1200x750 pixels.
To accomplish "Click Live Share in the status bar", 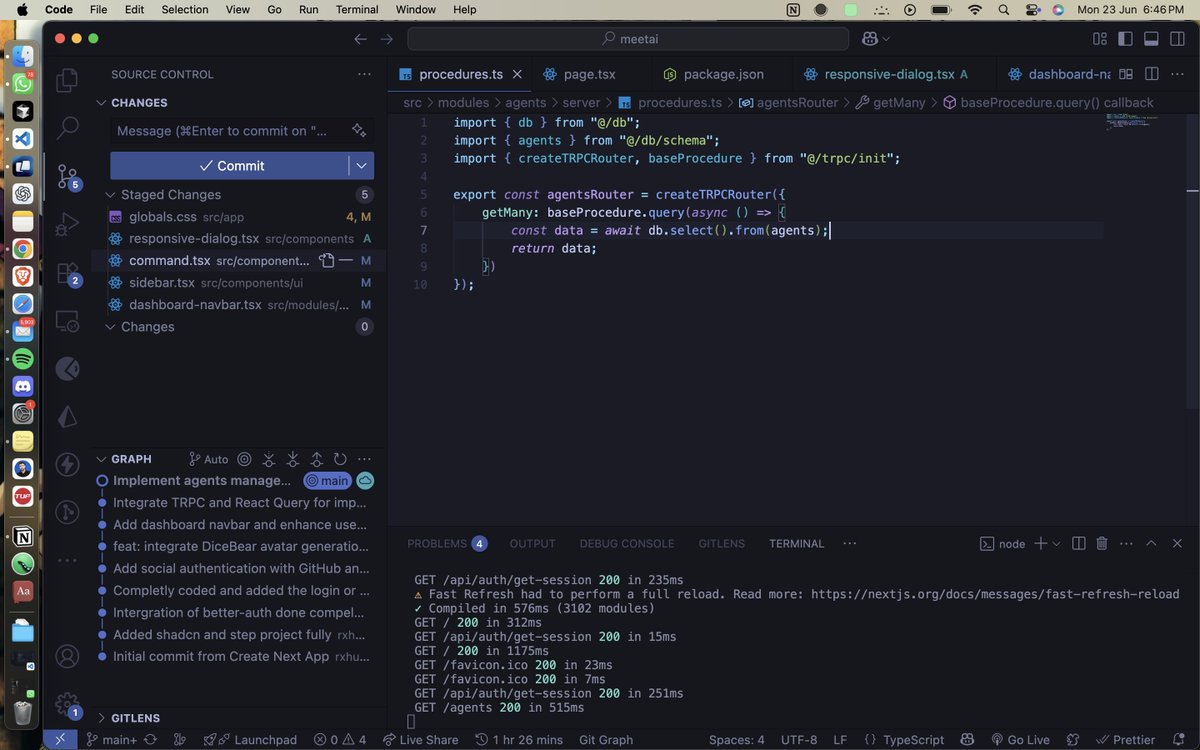I will (x=420, y=739).
